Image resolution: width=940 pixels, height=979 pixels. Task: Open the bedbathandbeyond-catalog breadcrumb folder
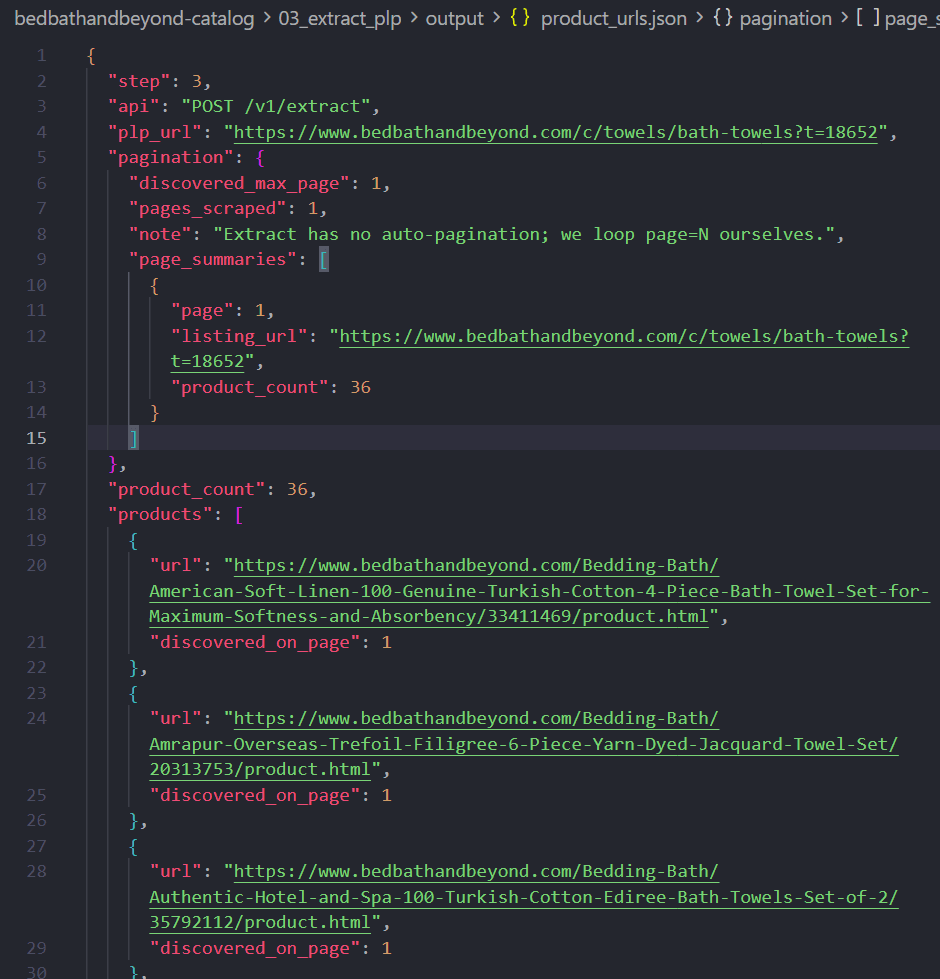pyautogui.click(x=134, y=19)
